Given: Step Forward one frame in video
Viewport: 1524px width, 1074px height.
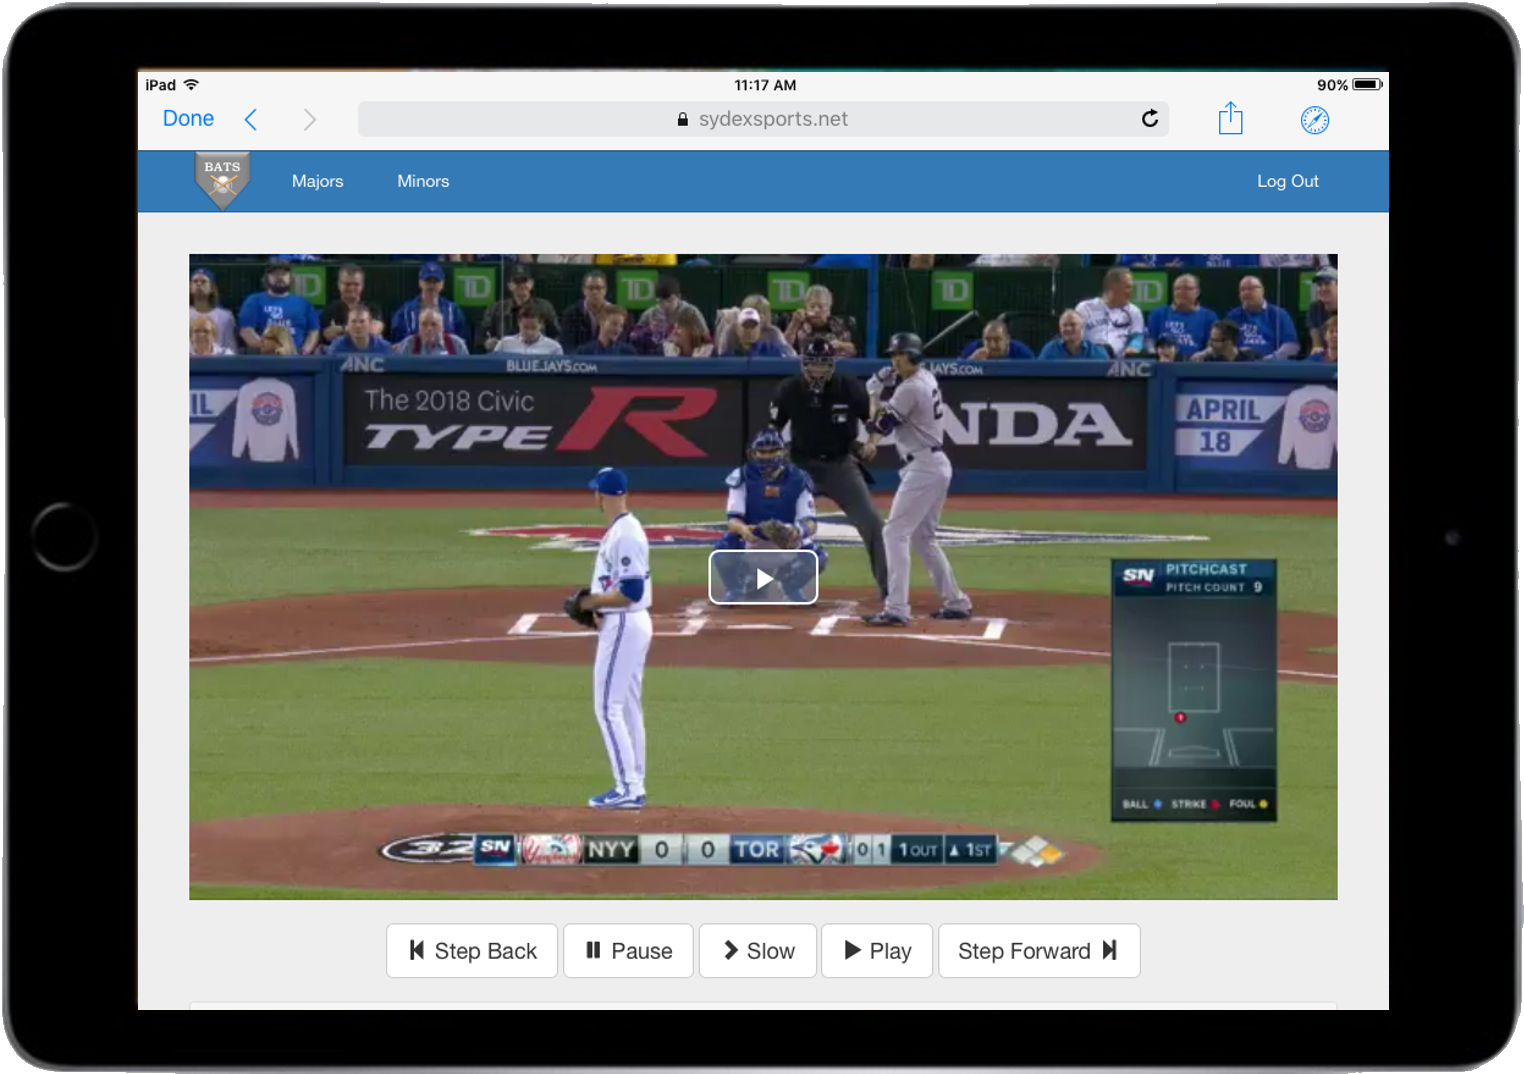Looking at the screenshot, I should point(1038,951).
